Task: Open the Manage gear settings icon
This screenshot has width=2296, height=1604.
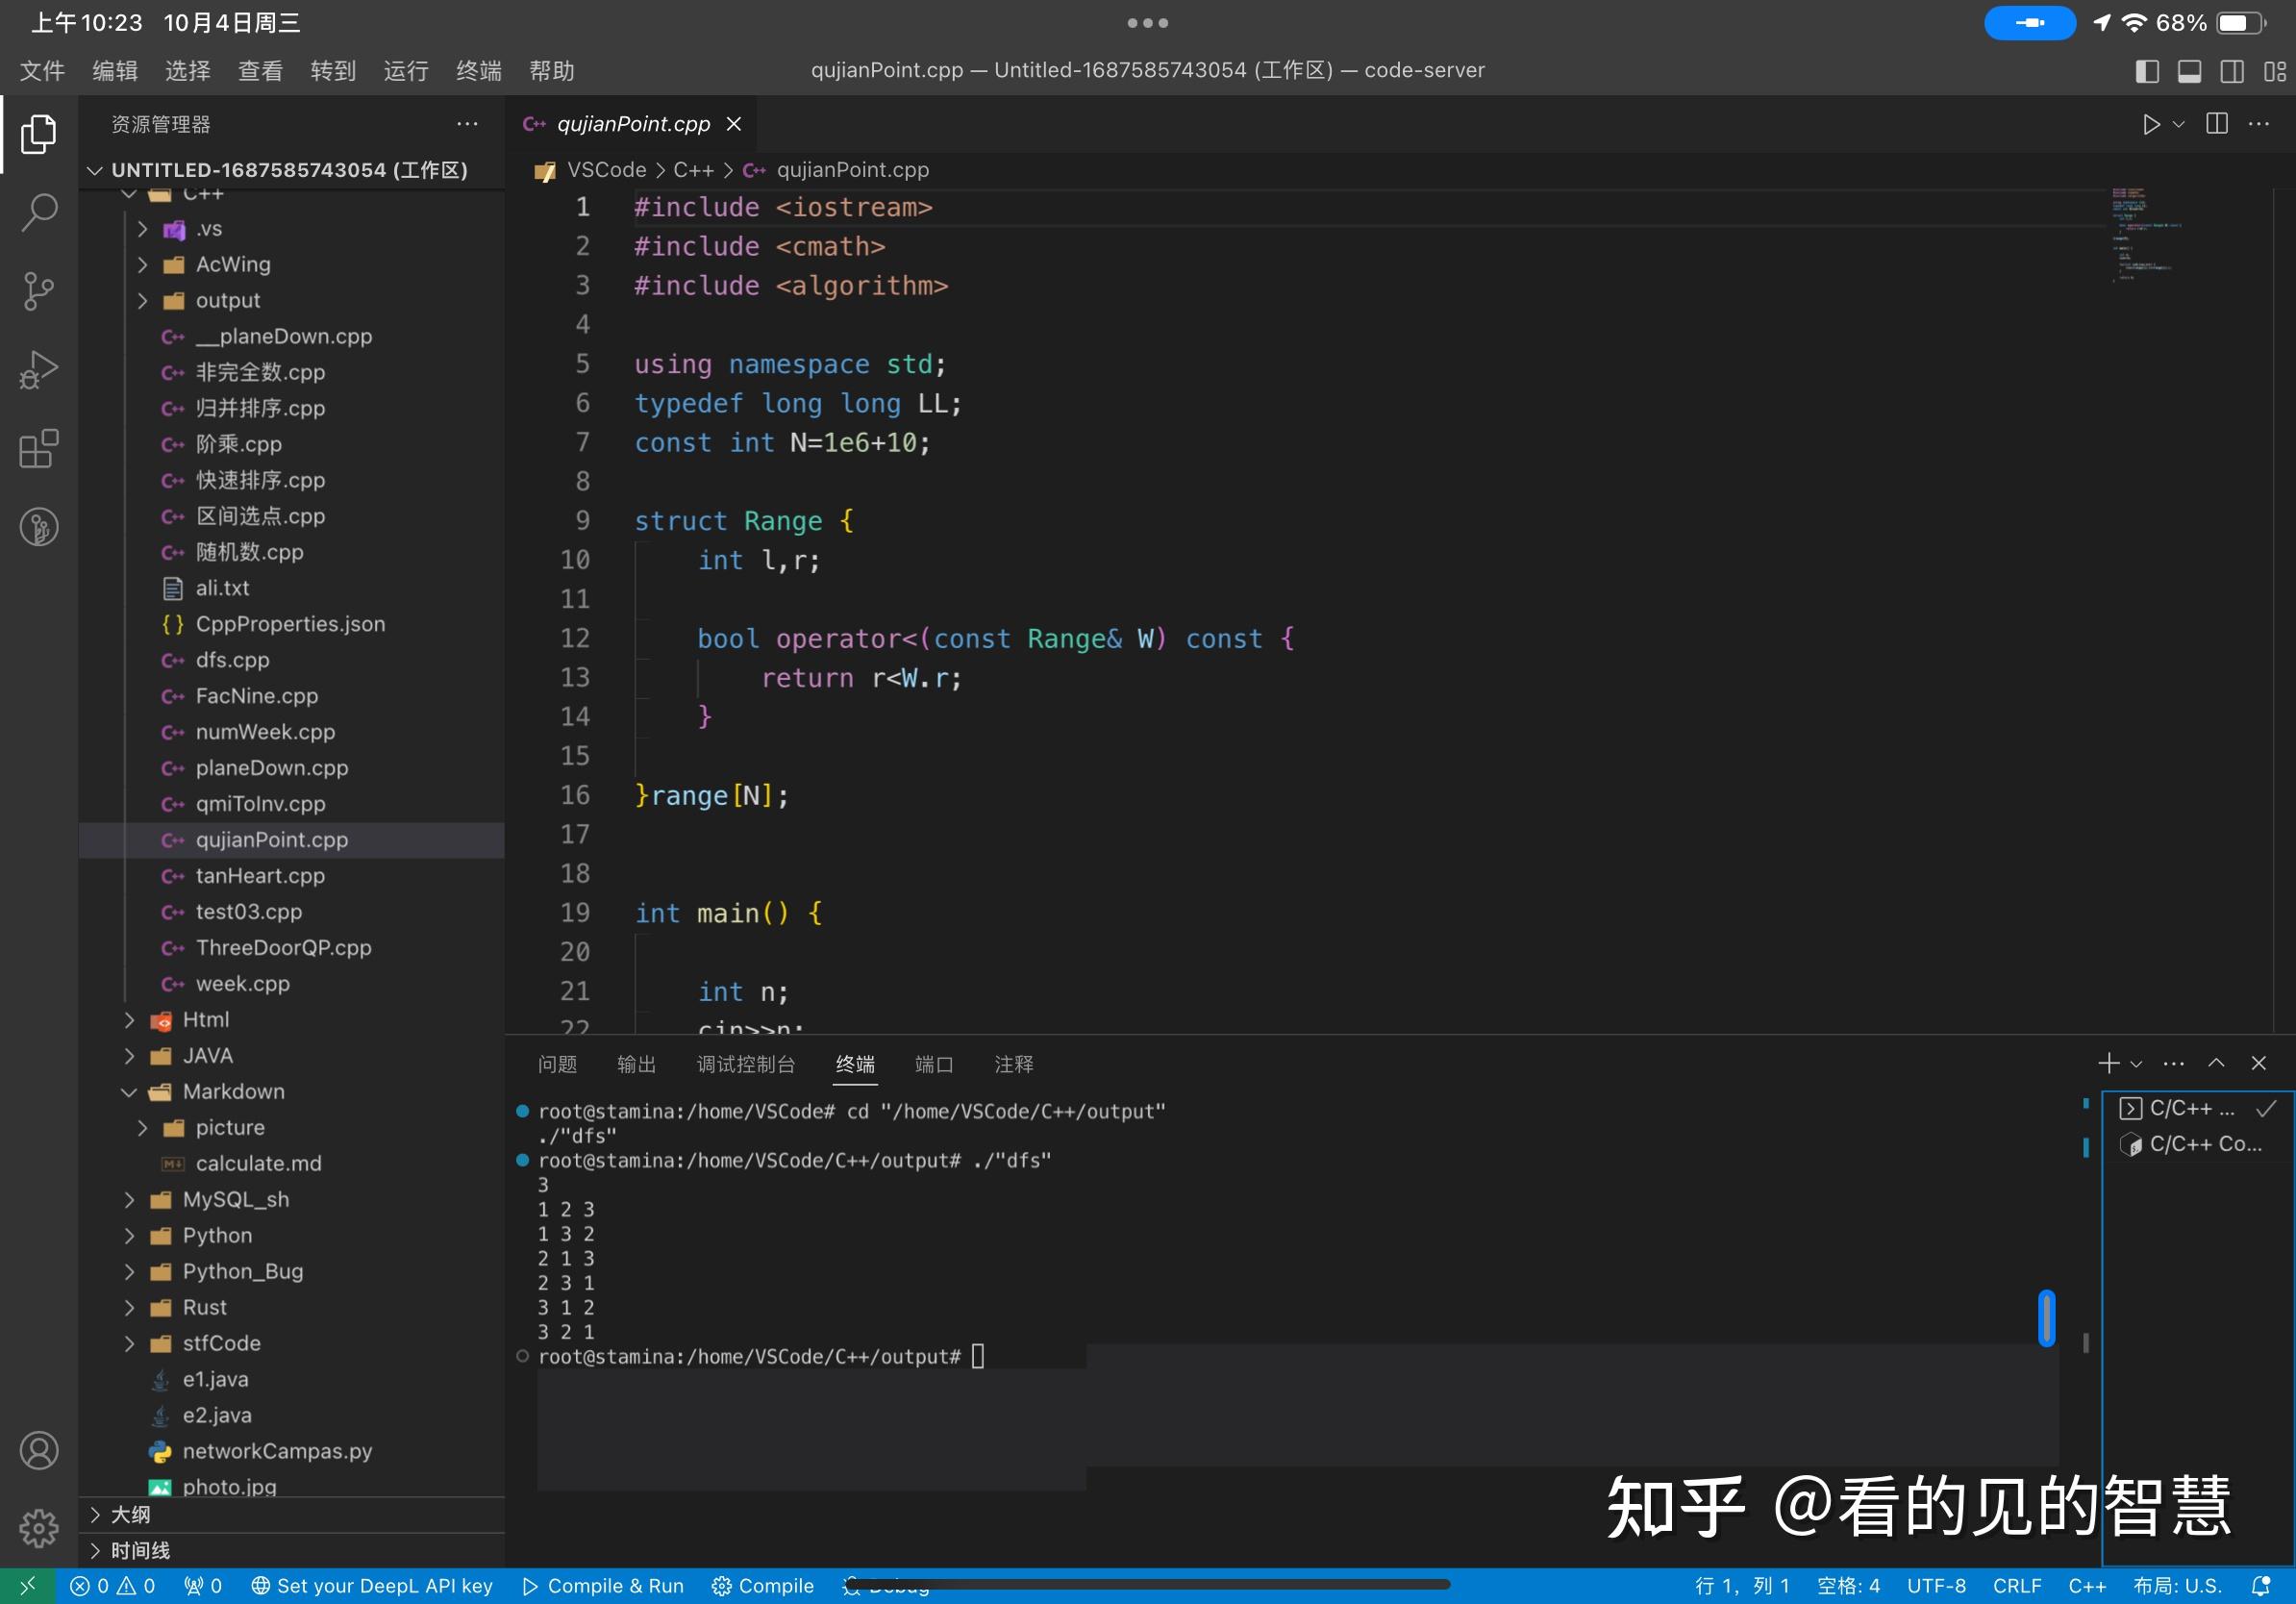Action: tap(39, 1527)
